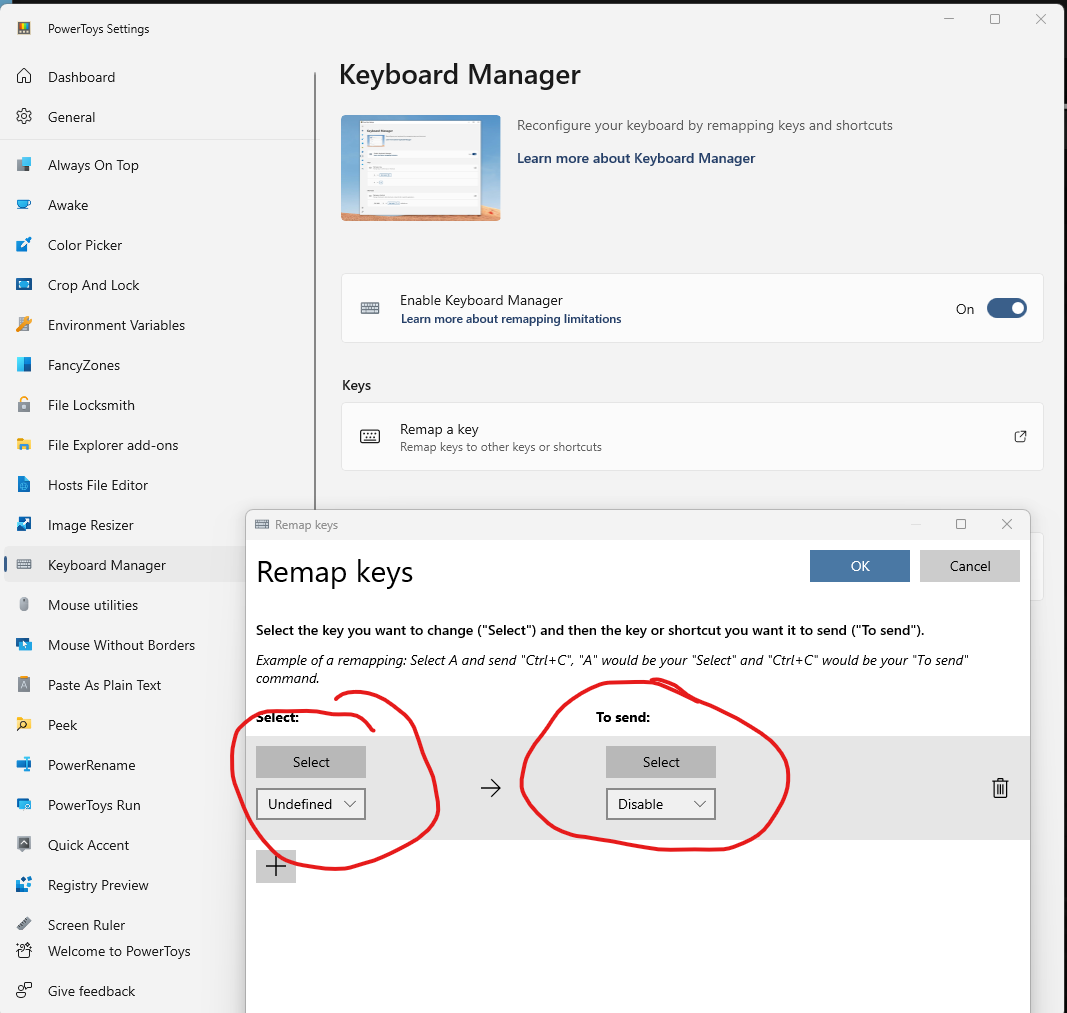The height and width of the screenshot is (1013, 1067).
Task: Click the Keyboard Manager preview thumbnail
Action: [421, 167]
